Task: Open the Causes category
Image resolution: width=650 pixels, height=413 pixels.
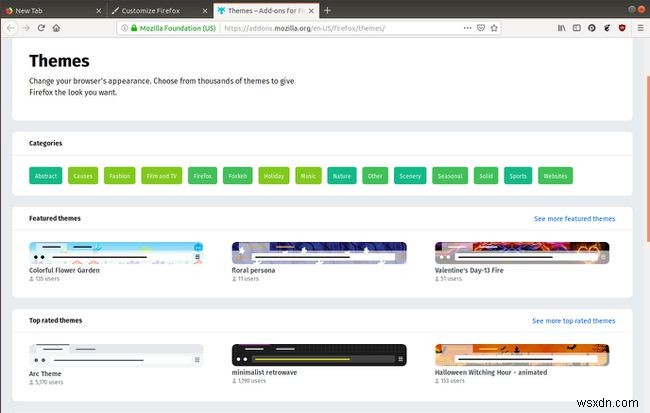Action: 83,176
